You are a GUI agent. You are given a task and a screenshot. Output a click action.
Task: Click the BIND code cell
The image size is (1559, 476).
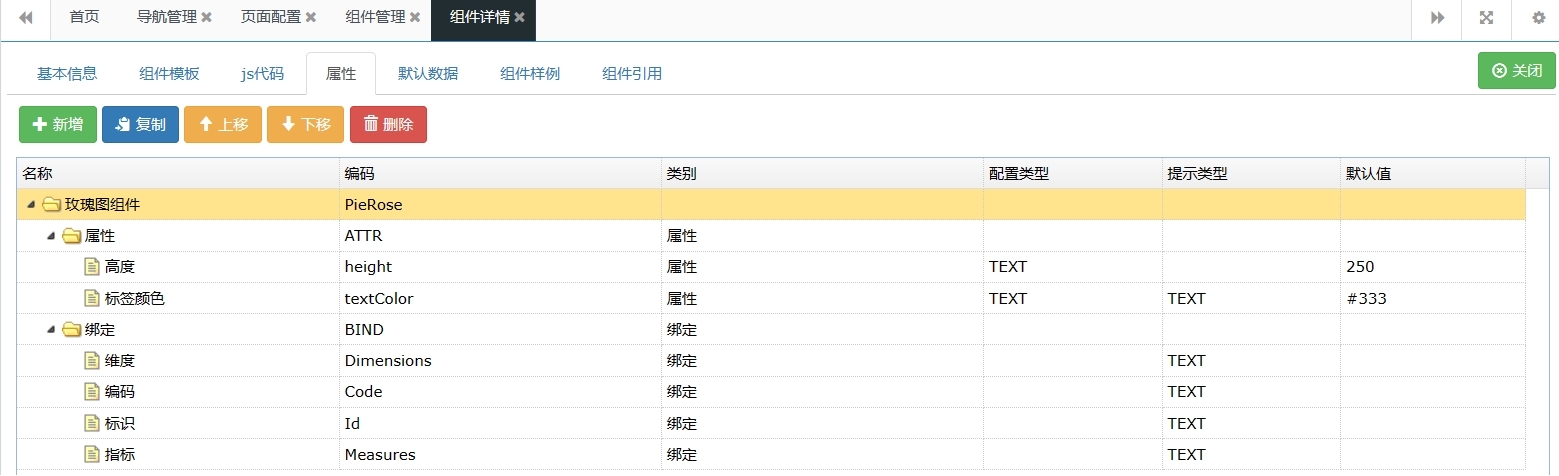pyautogui.click(x=500, y=330)
